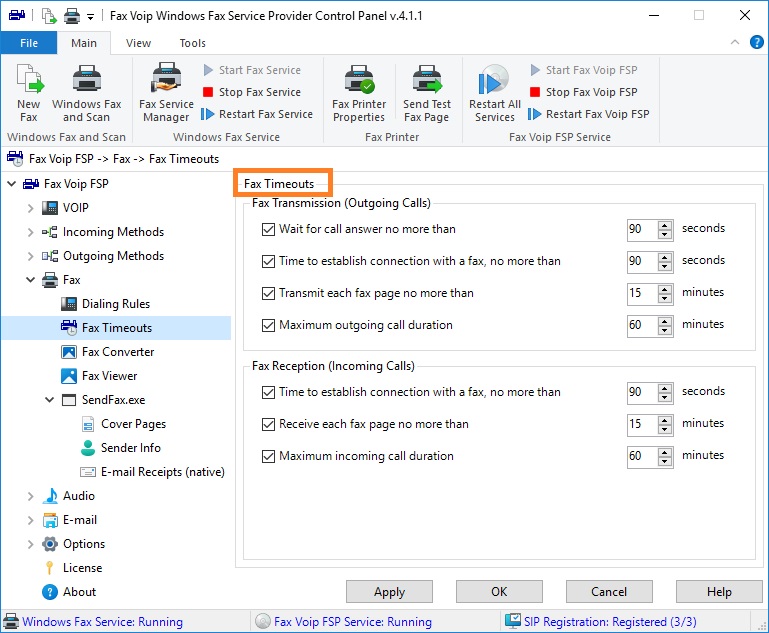Open the File menu tab
The image size is (769, 633).
(x=29, y=43)
